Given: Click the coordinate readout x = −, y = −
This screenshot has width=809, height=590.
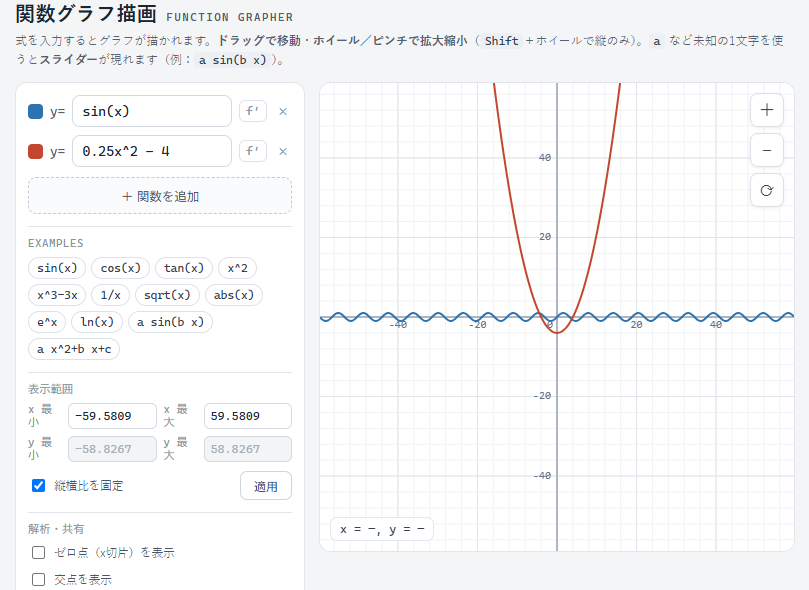Looking at the screenshot, I should coord(382,529).
